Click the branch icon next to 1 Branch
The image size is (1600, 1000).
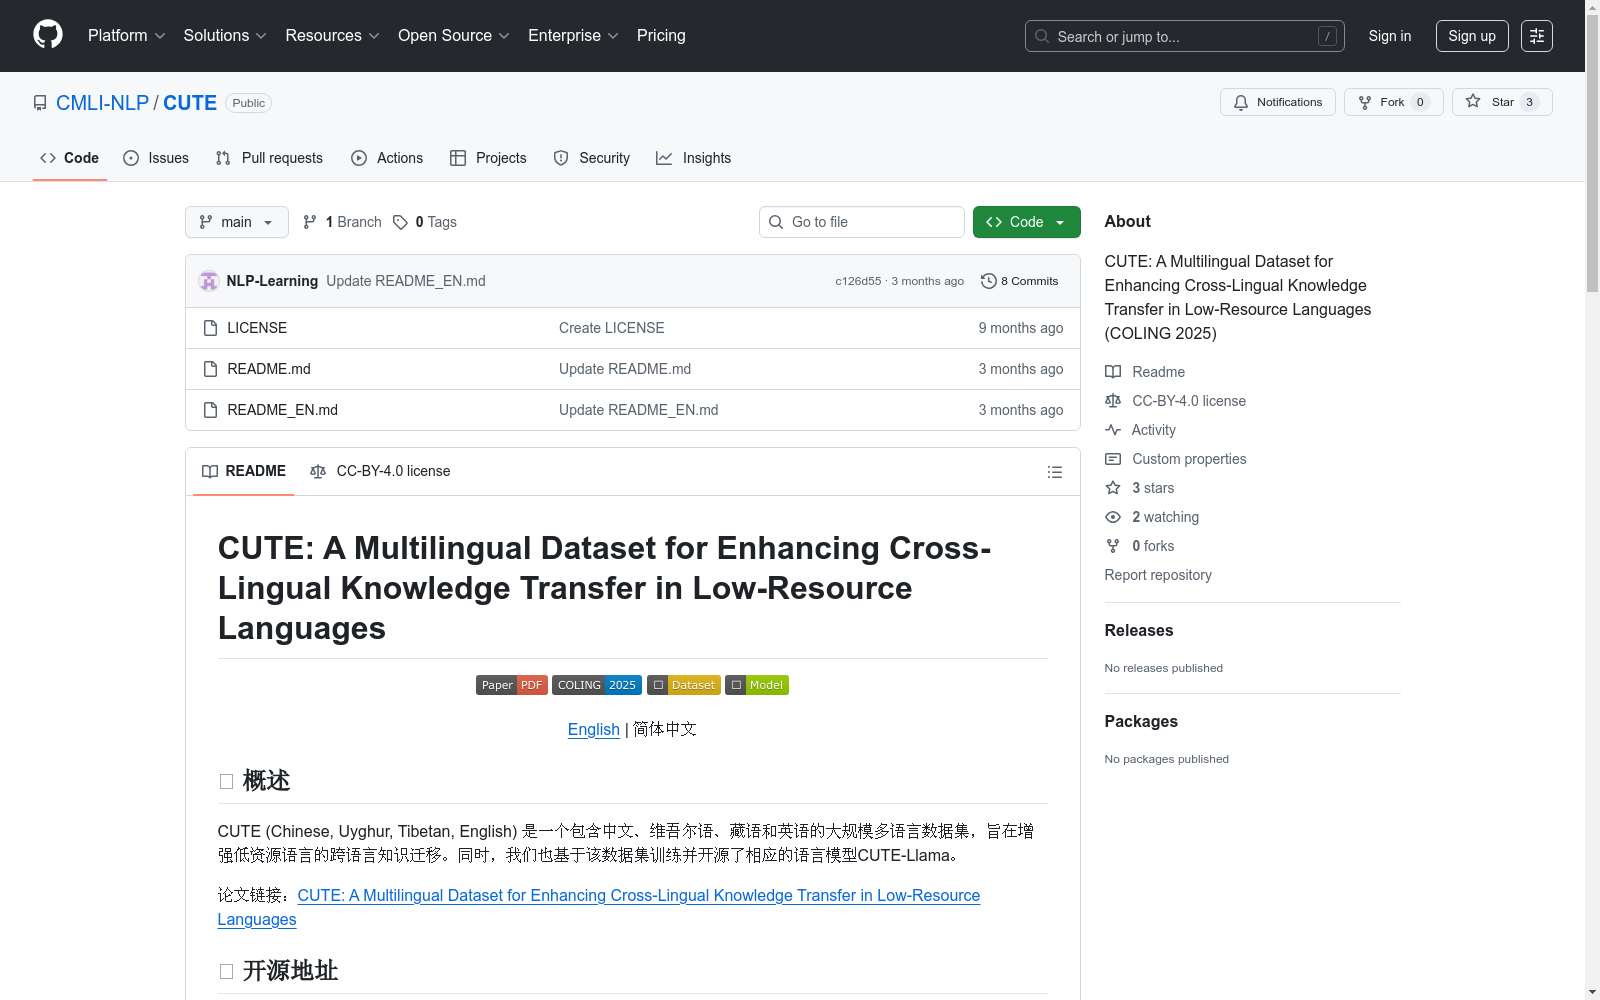[x=310, y=222]
